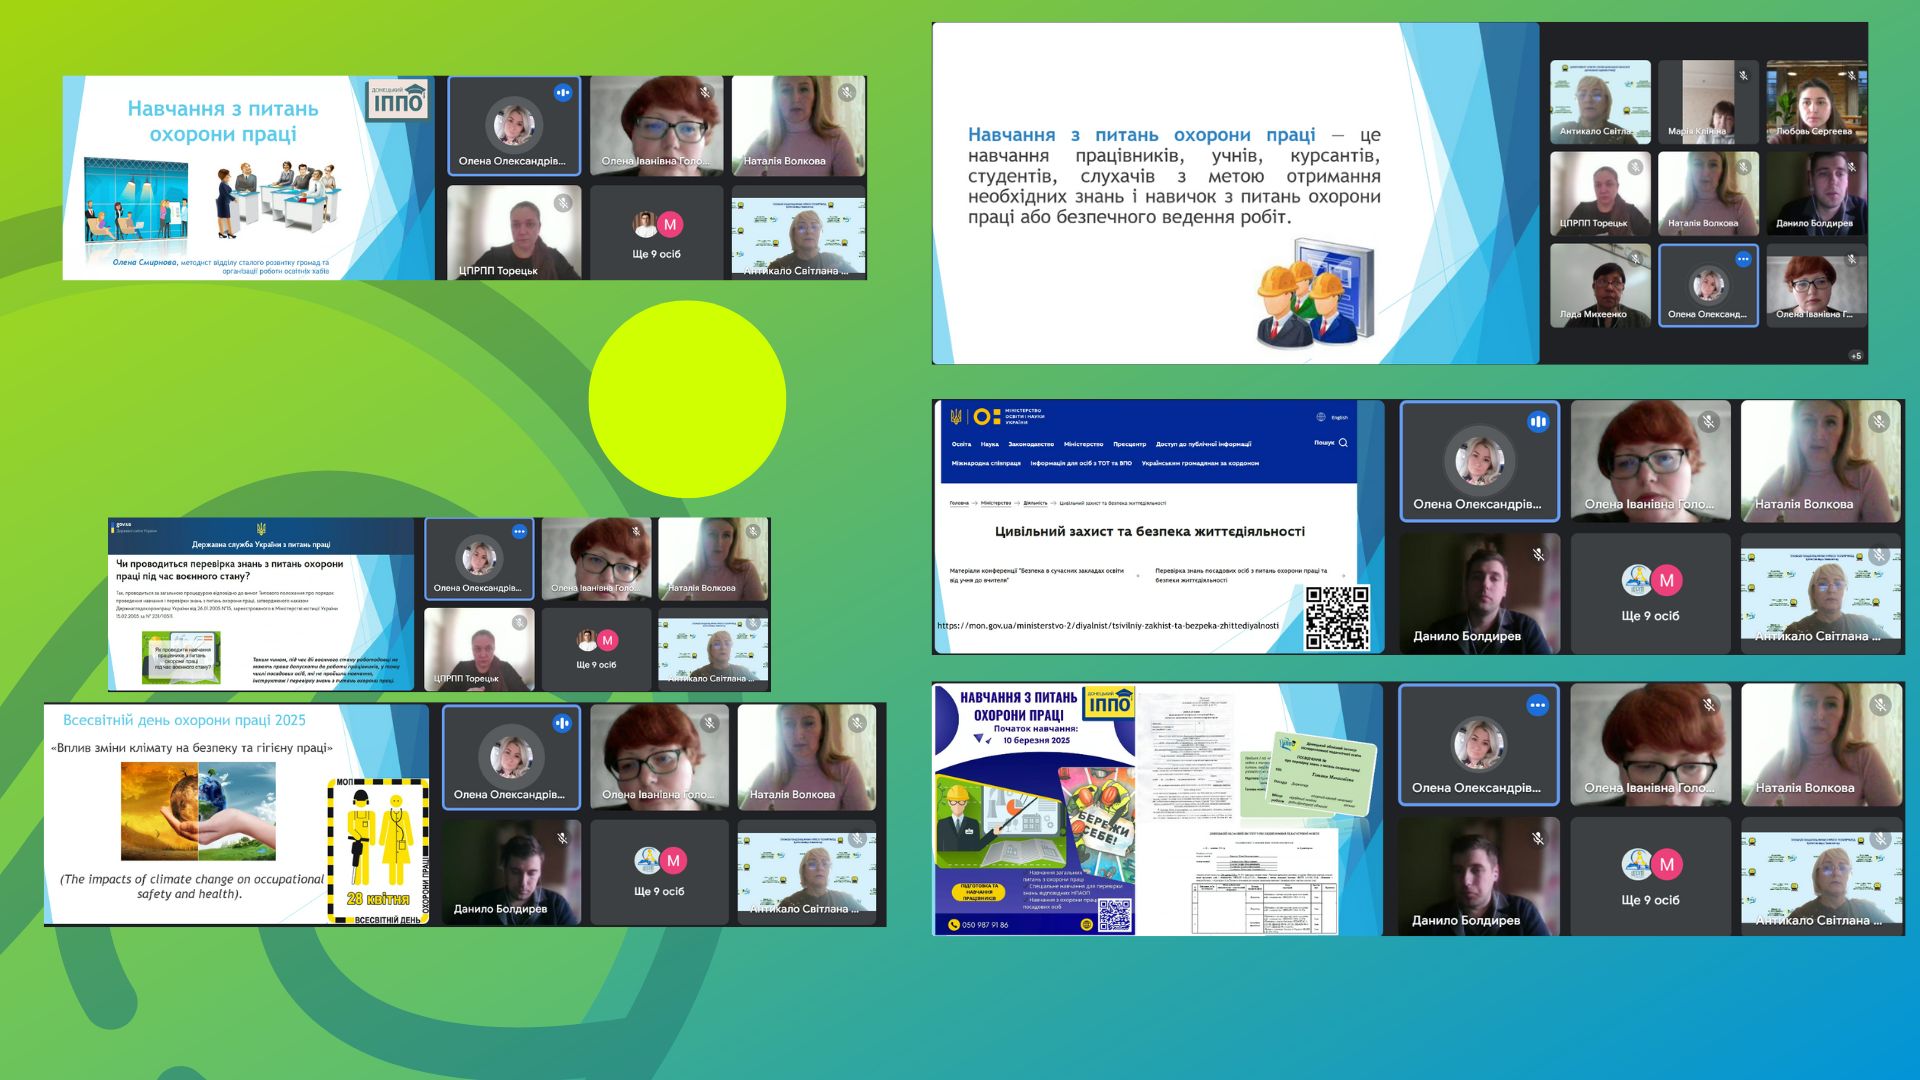Click muted mic on Олена Іванівна tile beside World Day slide

(710, 722)
